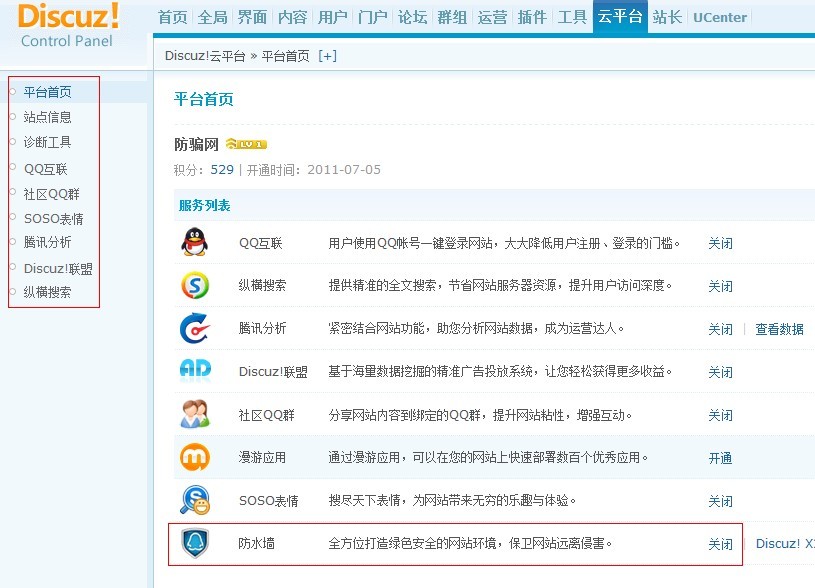Click the site name 防骗网
The image size is (815, 588).
(196, 144)
